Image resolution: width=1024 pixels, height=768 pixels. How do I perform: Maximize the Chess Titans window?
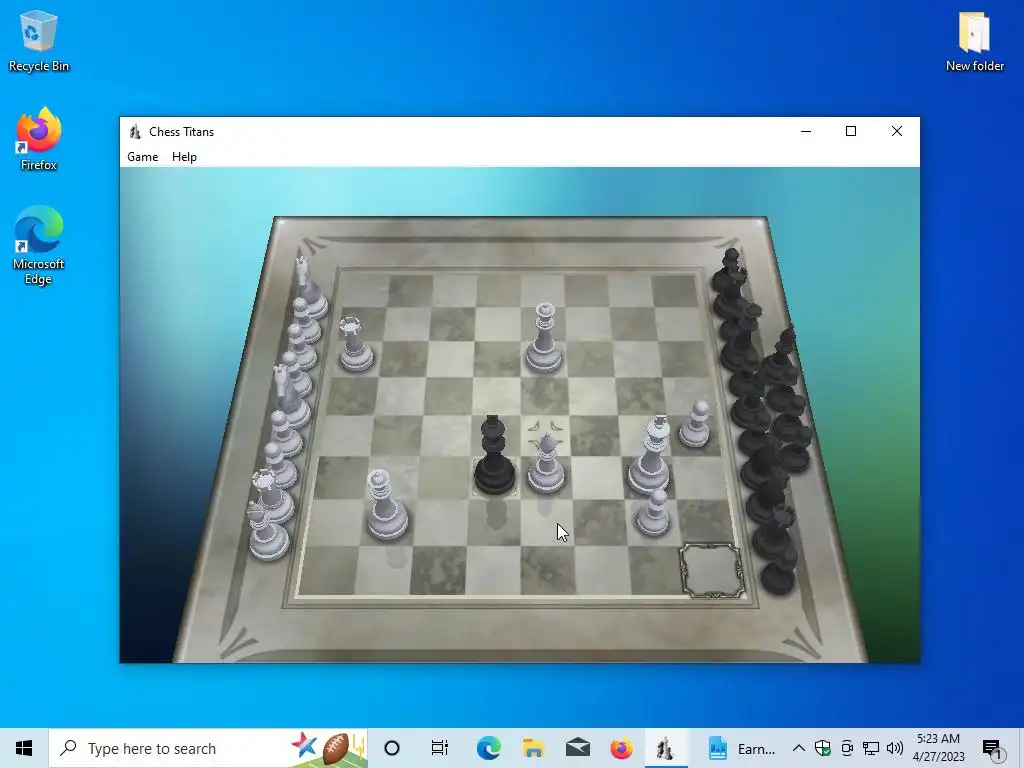(x=851, y=131)
